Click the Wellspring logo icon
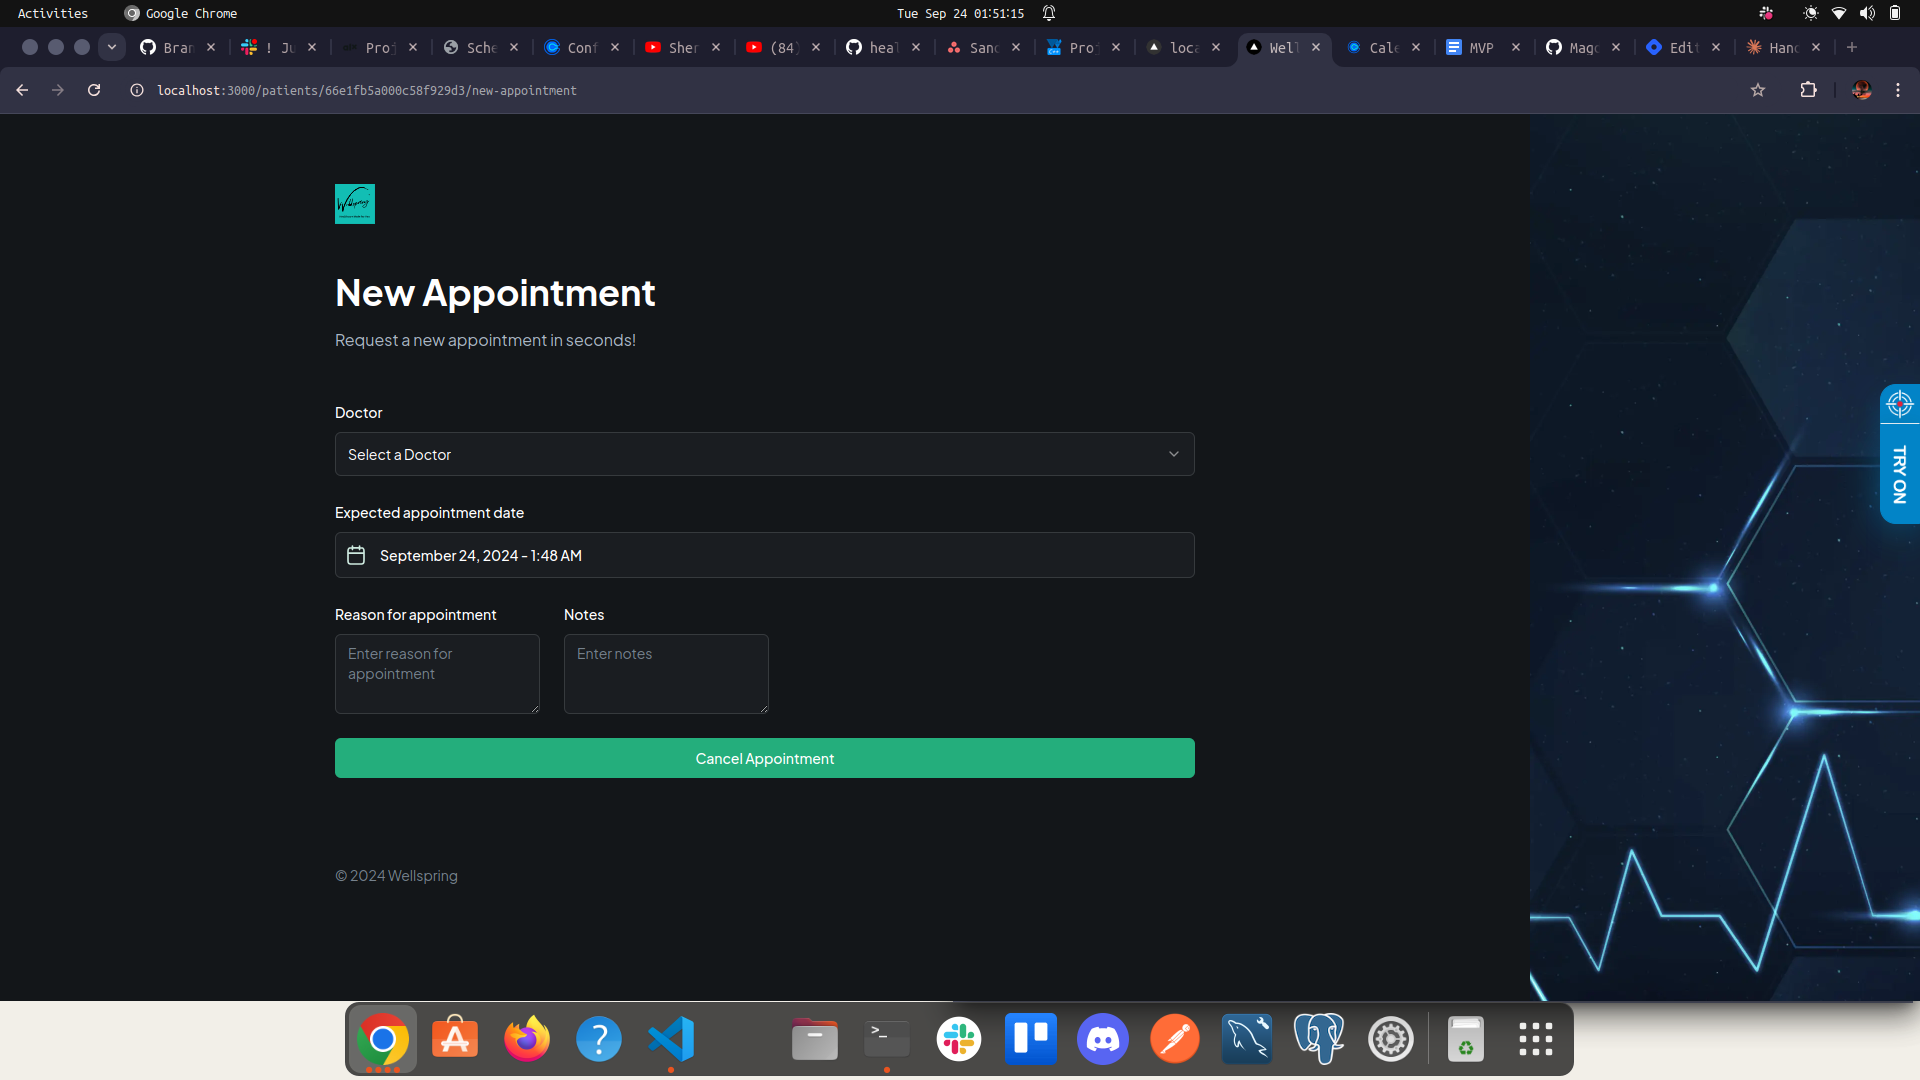This screenshot has width=1920, height=1080. click(x=355, y=203)
